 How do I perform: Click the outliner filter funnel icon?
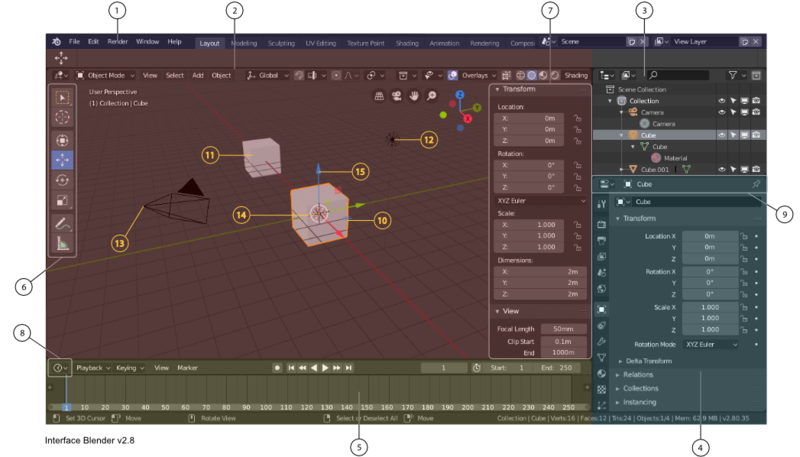coord(733,75)
